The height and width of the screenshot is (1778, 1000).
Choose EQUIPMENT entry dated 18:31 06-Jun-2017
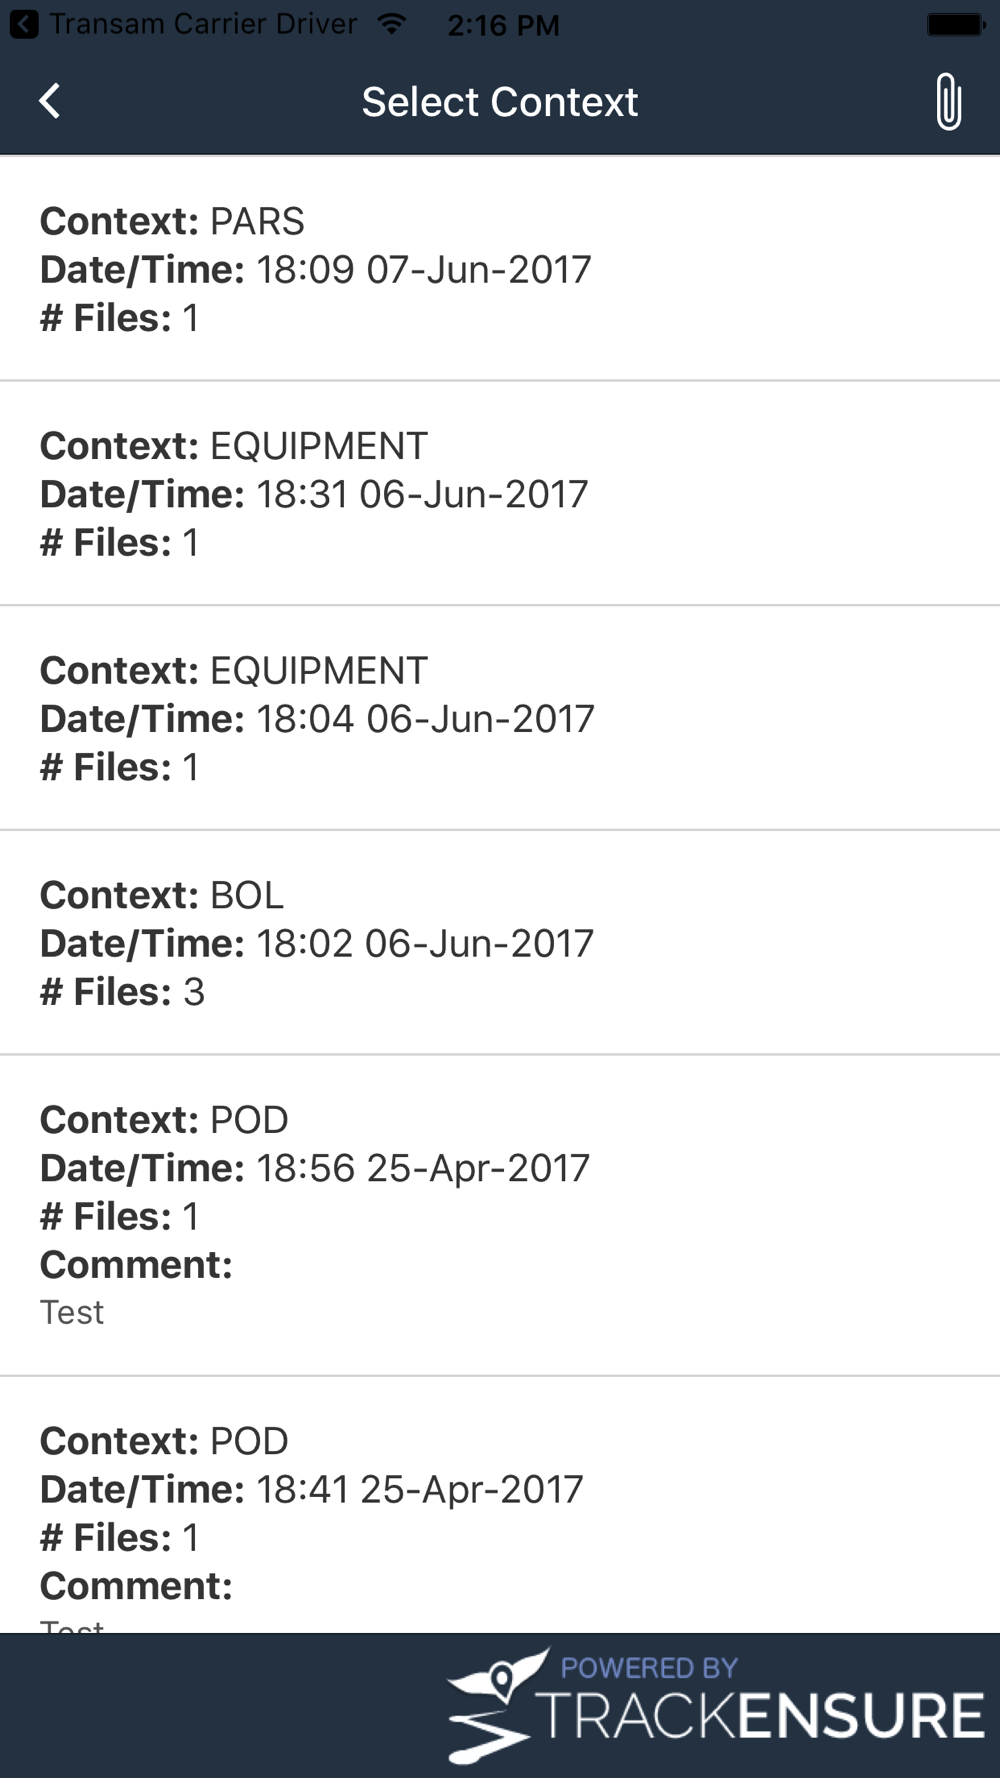pyautogui.click(x=500, y=493)
